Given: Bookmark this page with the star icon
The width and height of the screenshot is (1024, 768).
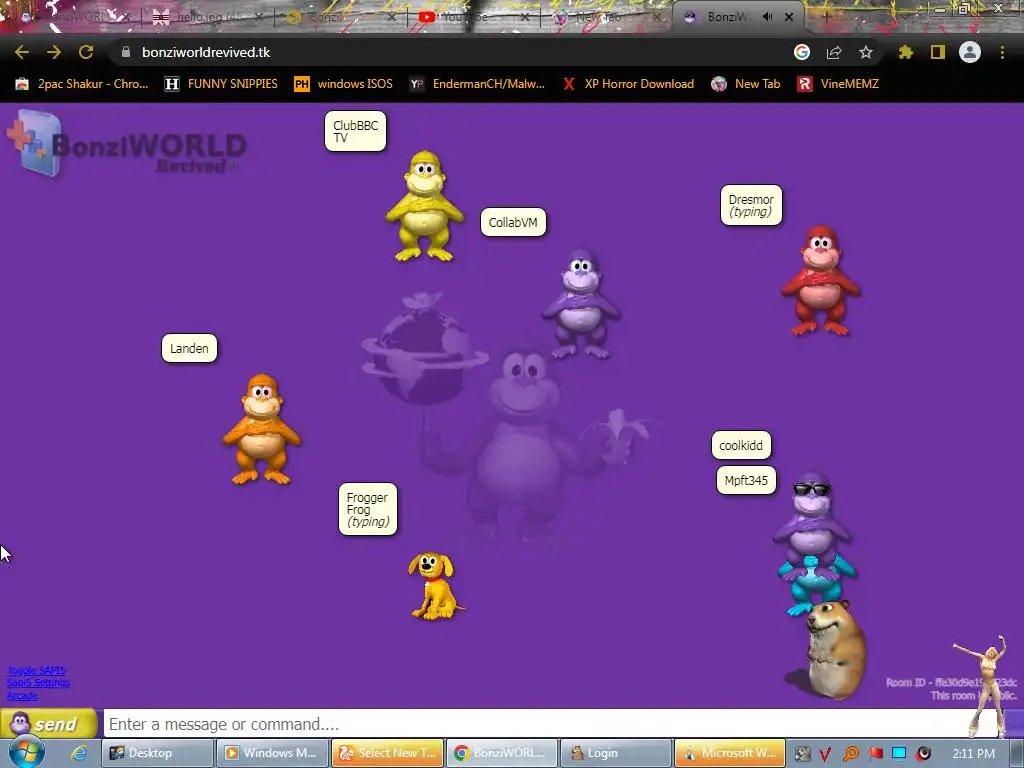Looking at the screenshot, I should click(x=865, y=52).
